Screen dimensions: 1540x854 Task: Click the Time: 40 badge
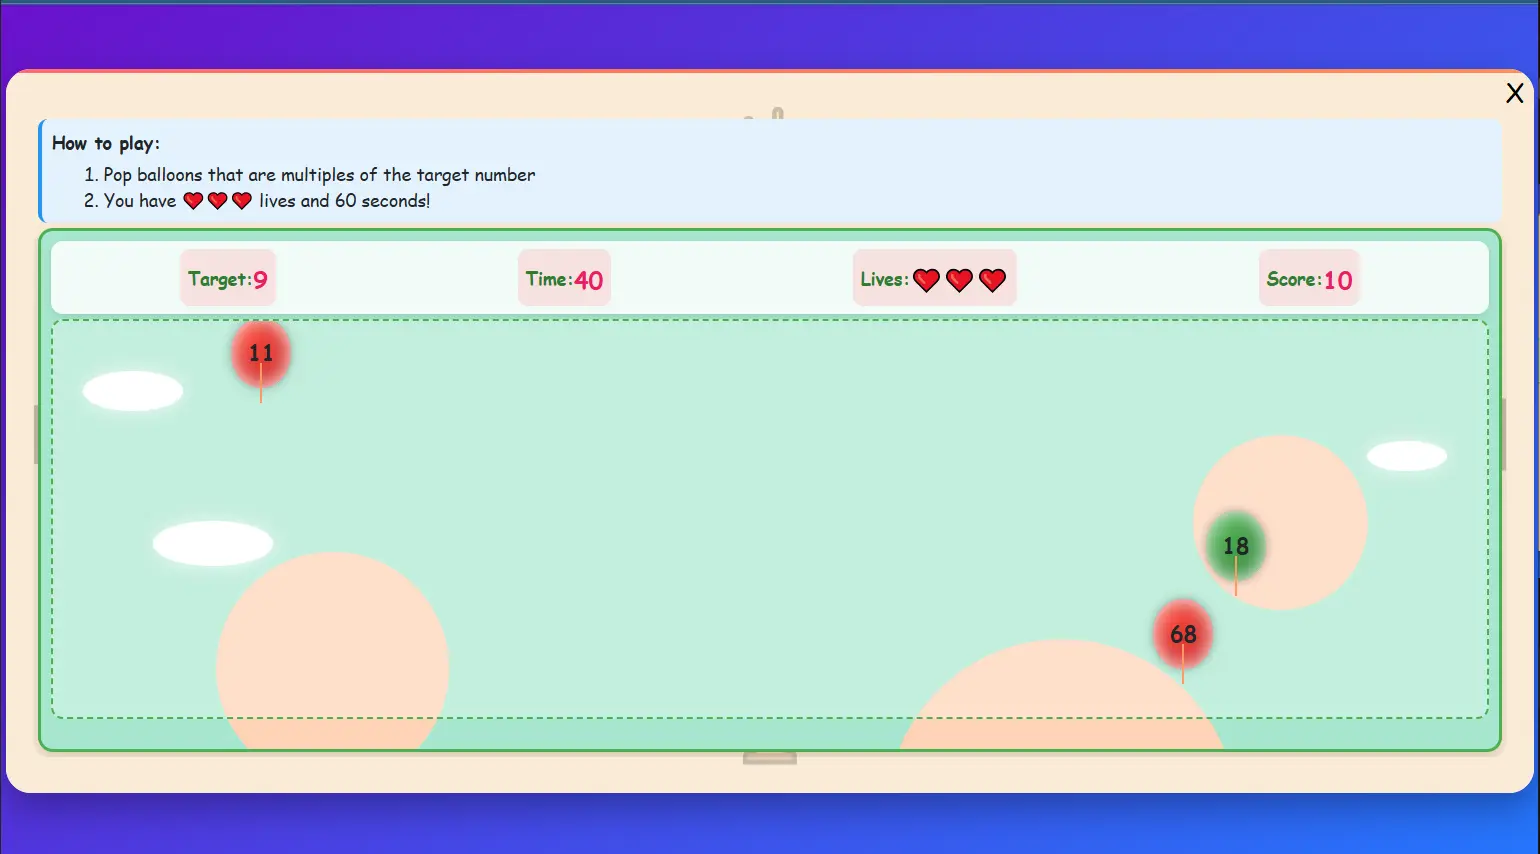coord(563,277)
